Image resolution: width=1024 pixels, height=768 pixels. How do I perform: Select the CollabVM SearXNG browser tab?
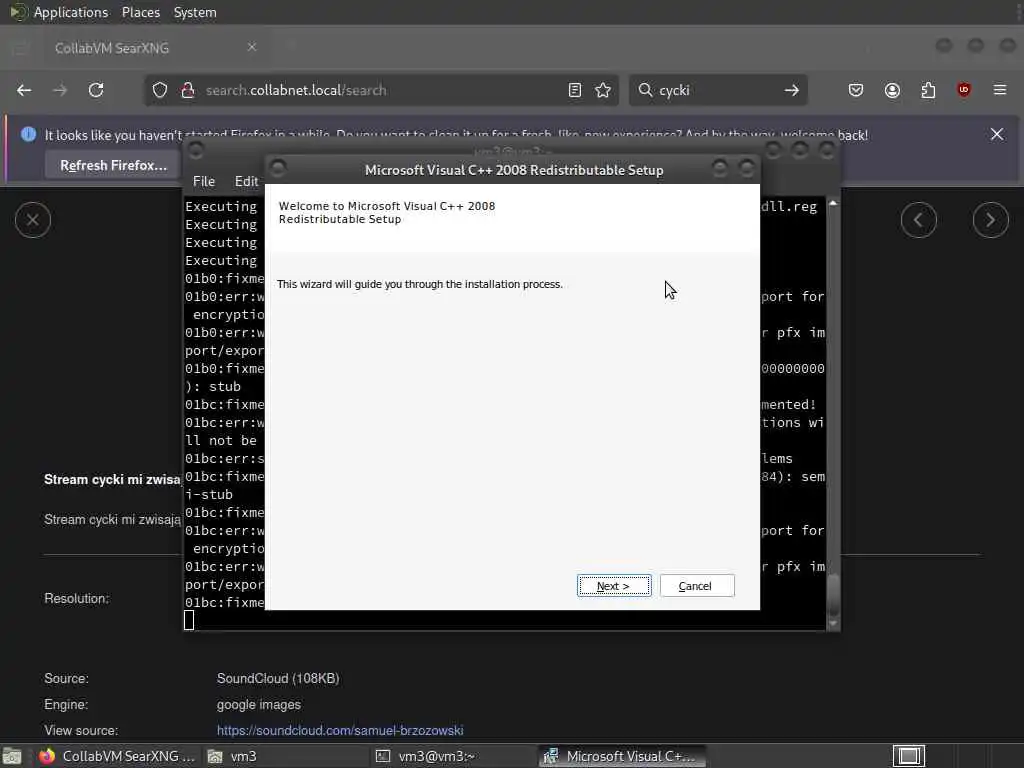pyautogui.click(x=154, y=48)
